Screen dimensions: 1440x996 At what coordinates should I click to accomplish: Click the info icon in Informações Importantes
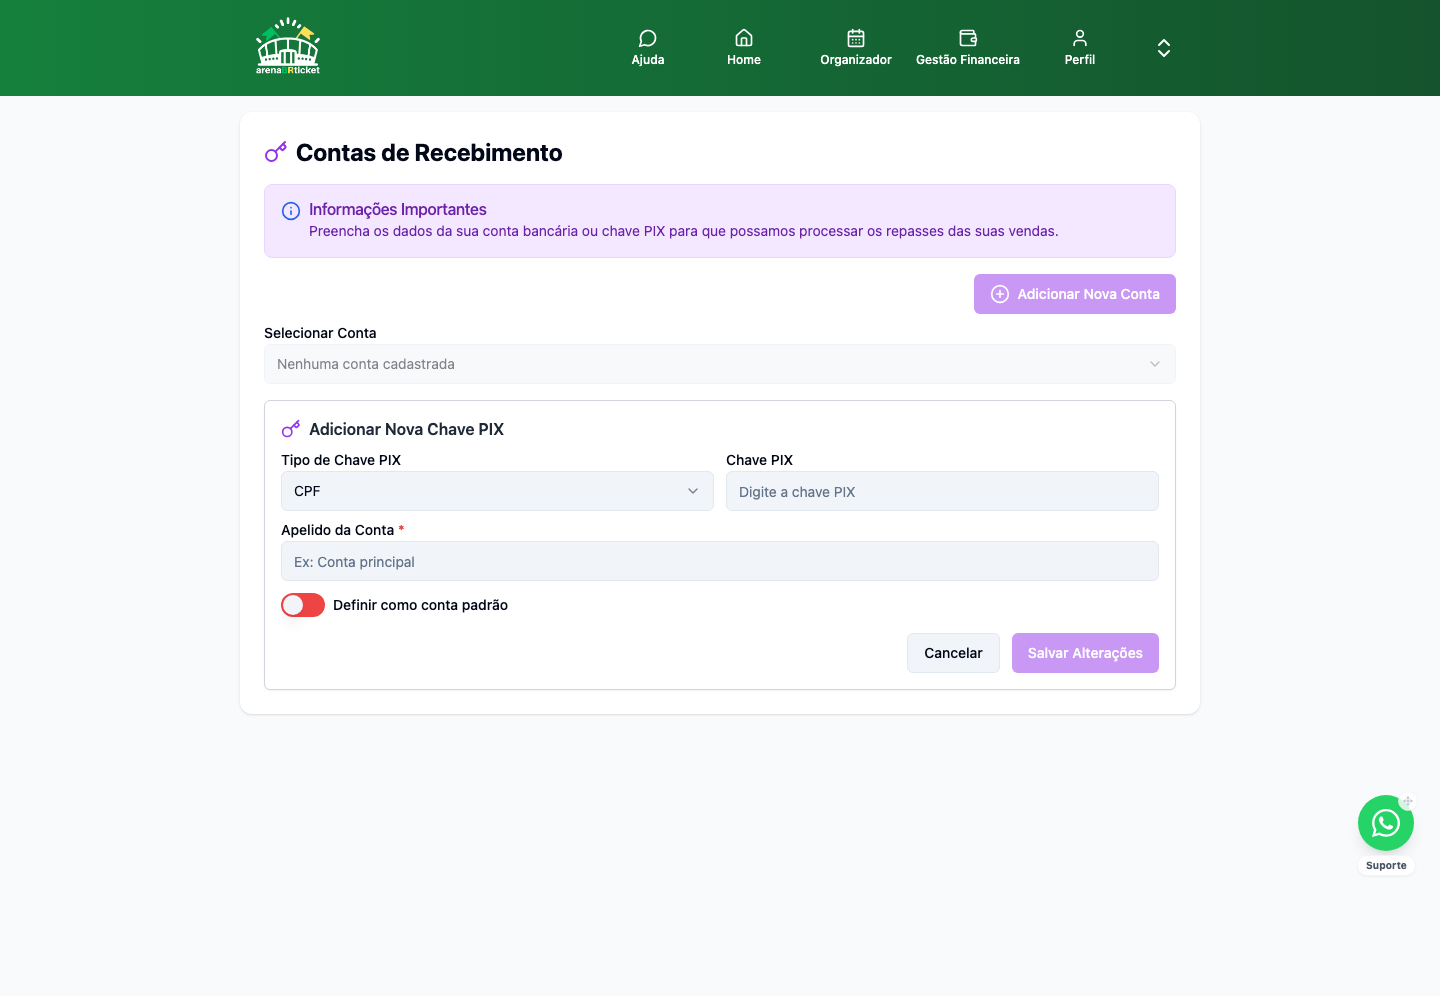(x=291, y=211)
